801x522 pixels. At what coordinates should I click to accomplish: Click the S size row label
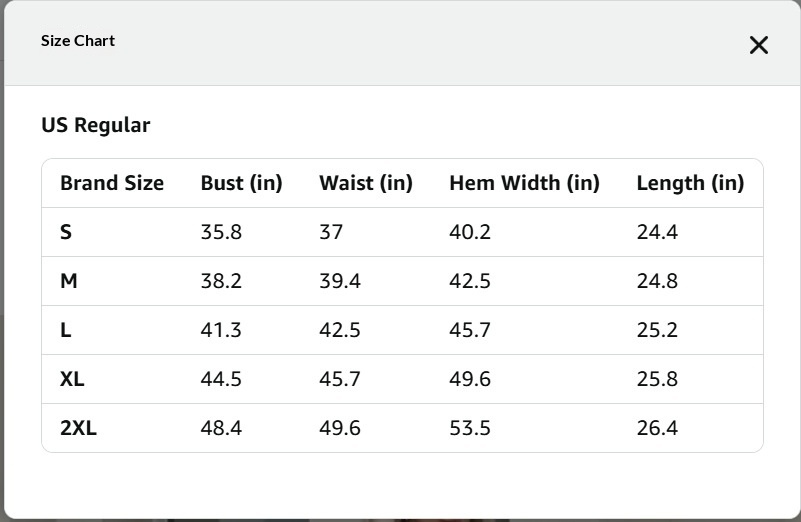click(66, 232)
